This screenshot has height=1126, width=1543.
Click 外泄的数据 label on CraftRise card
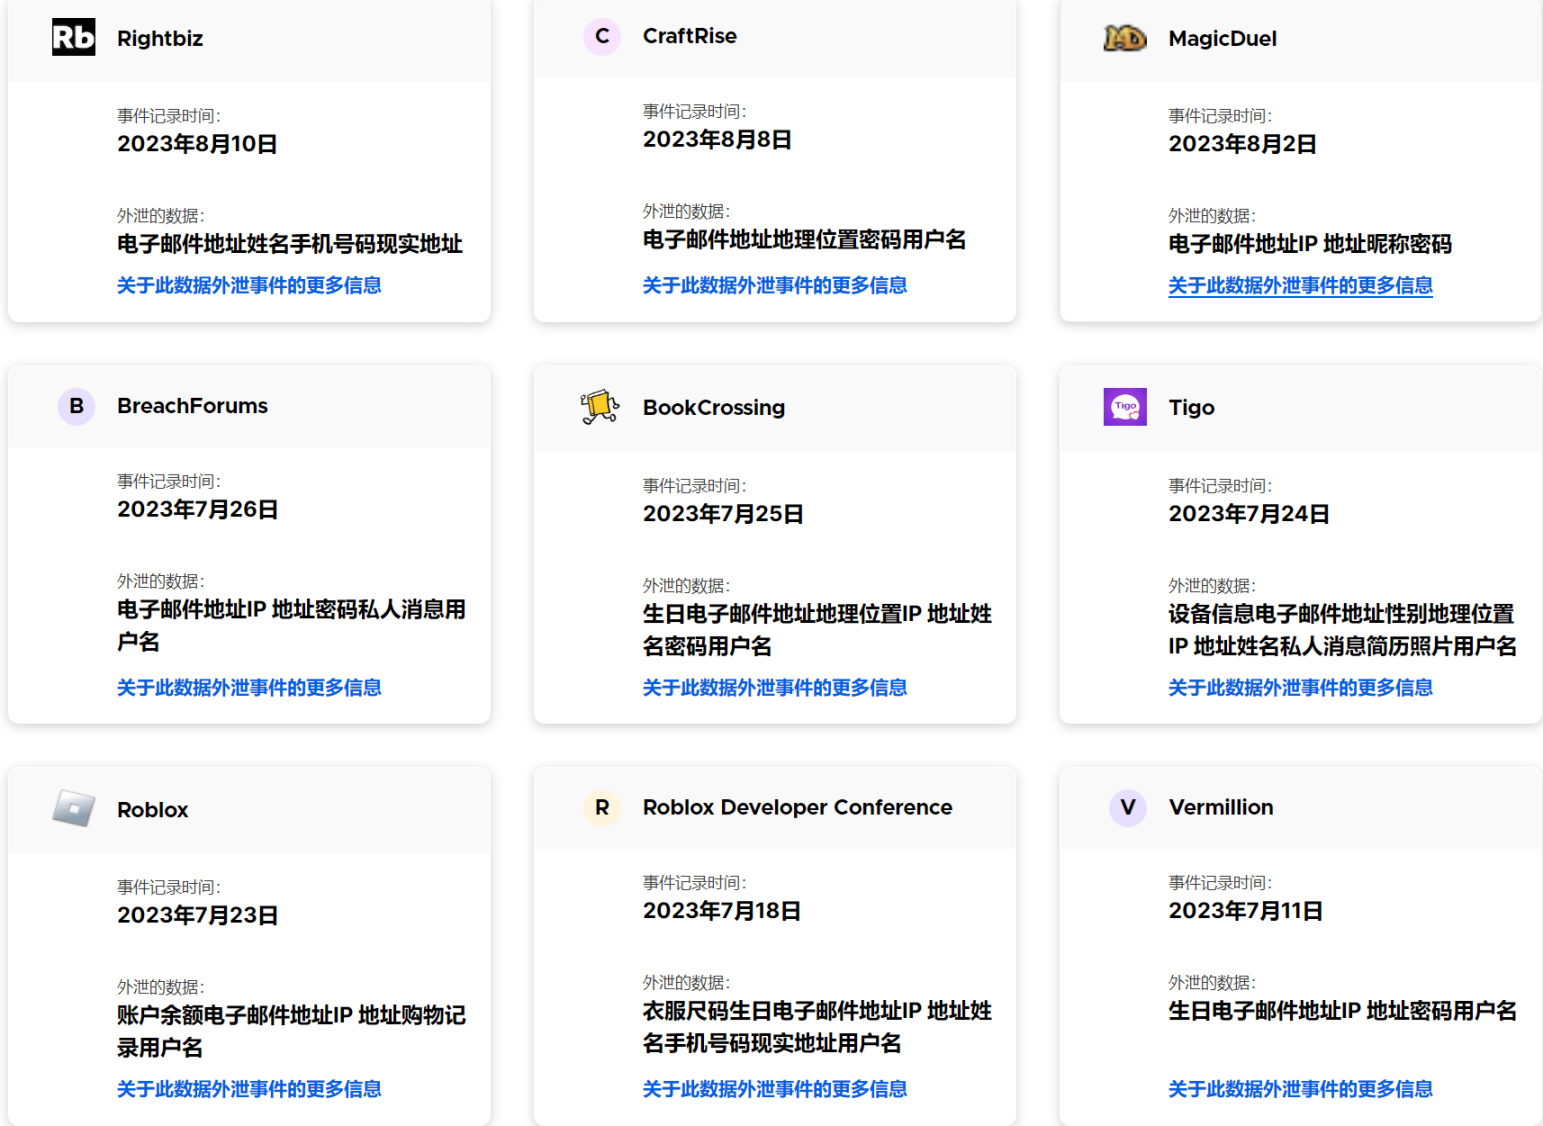686,212
